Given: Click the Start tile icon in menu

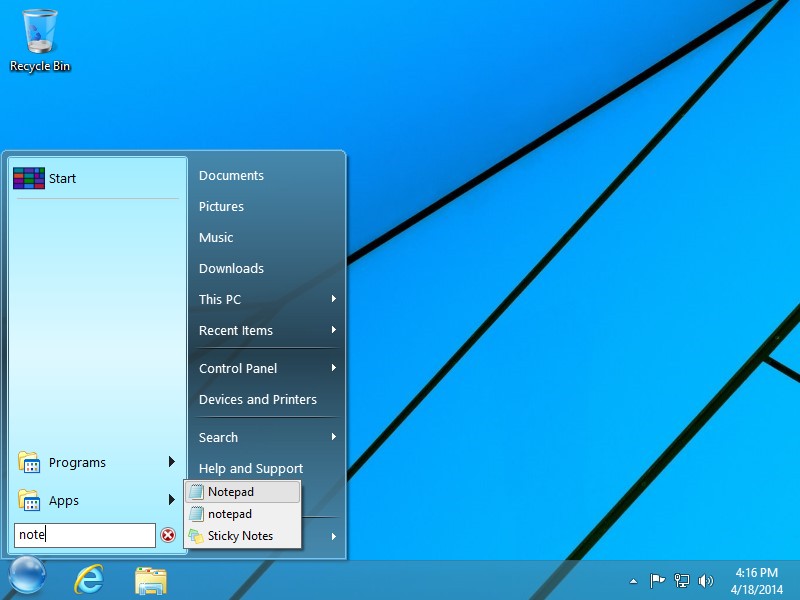Looking at the screenshot, I should point(29,178).
